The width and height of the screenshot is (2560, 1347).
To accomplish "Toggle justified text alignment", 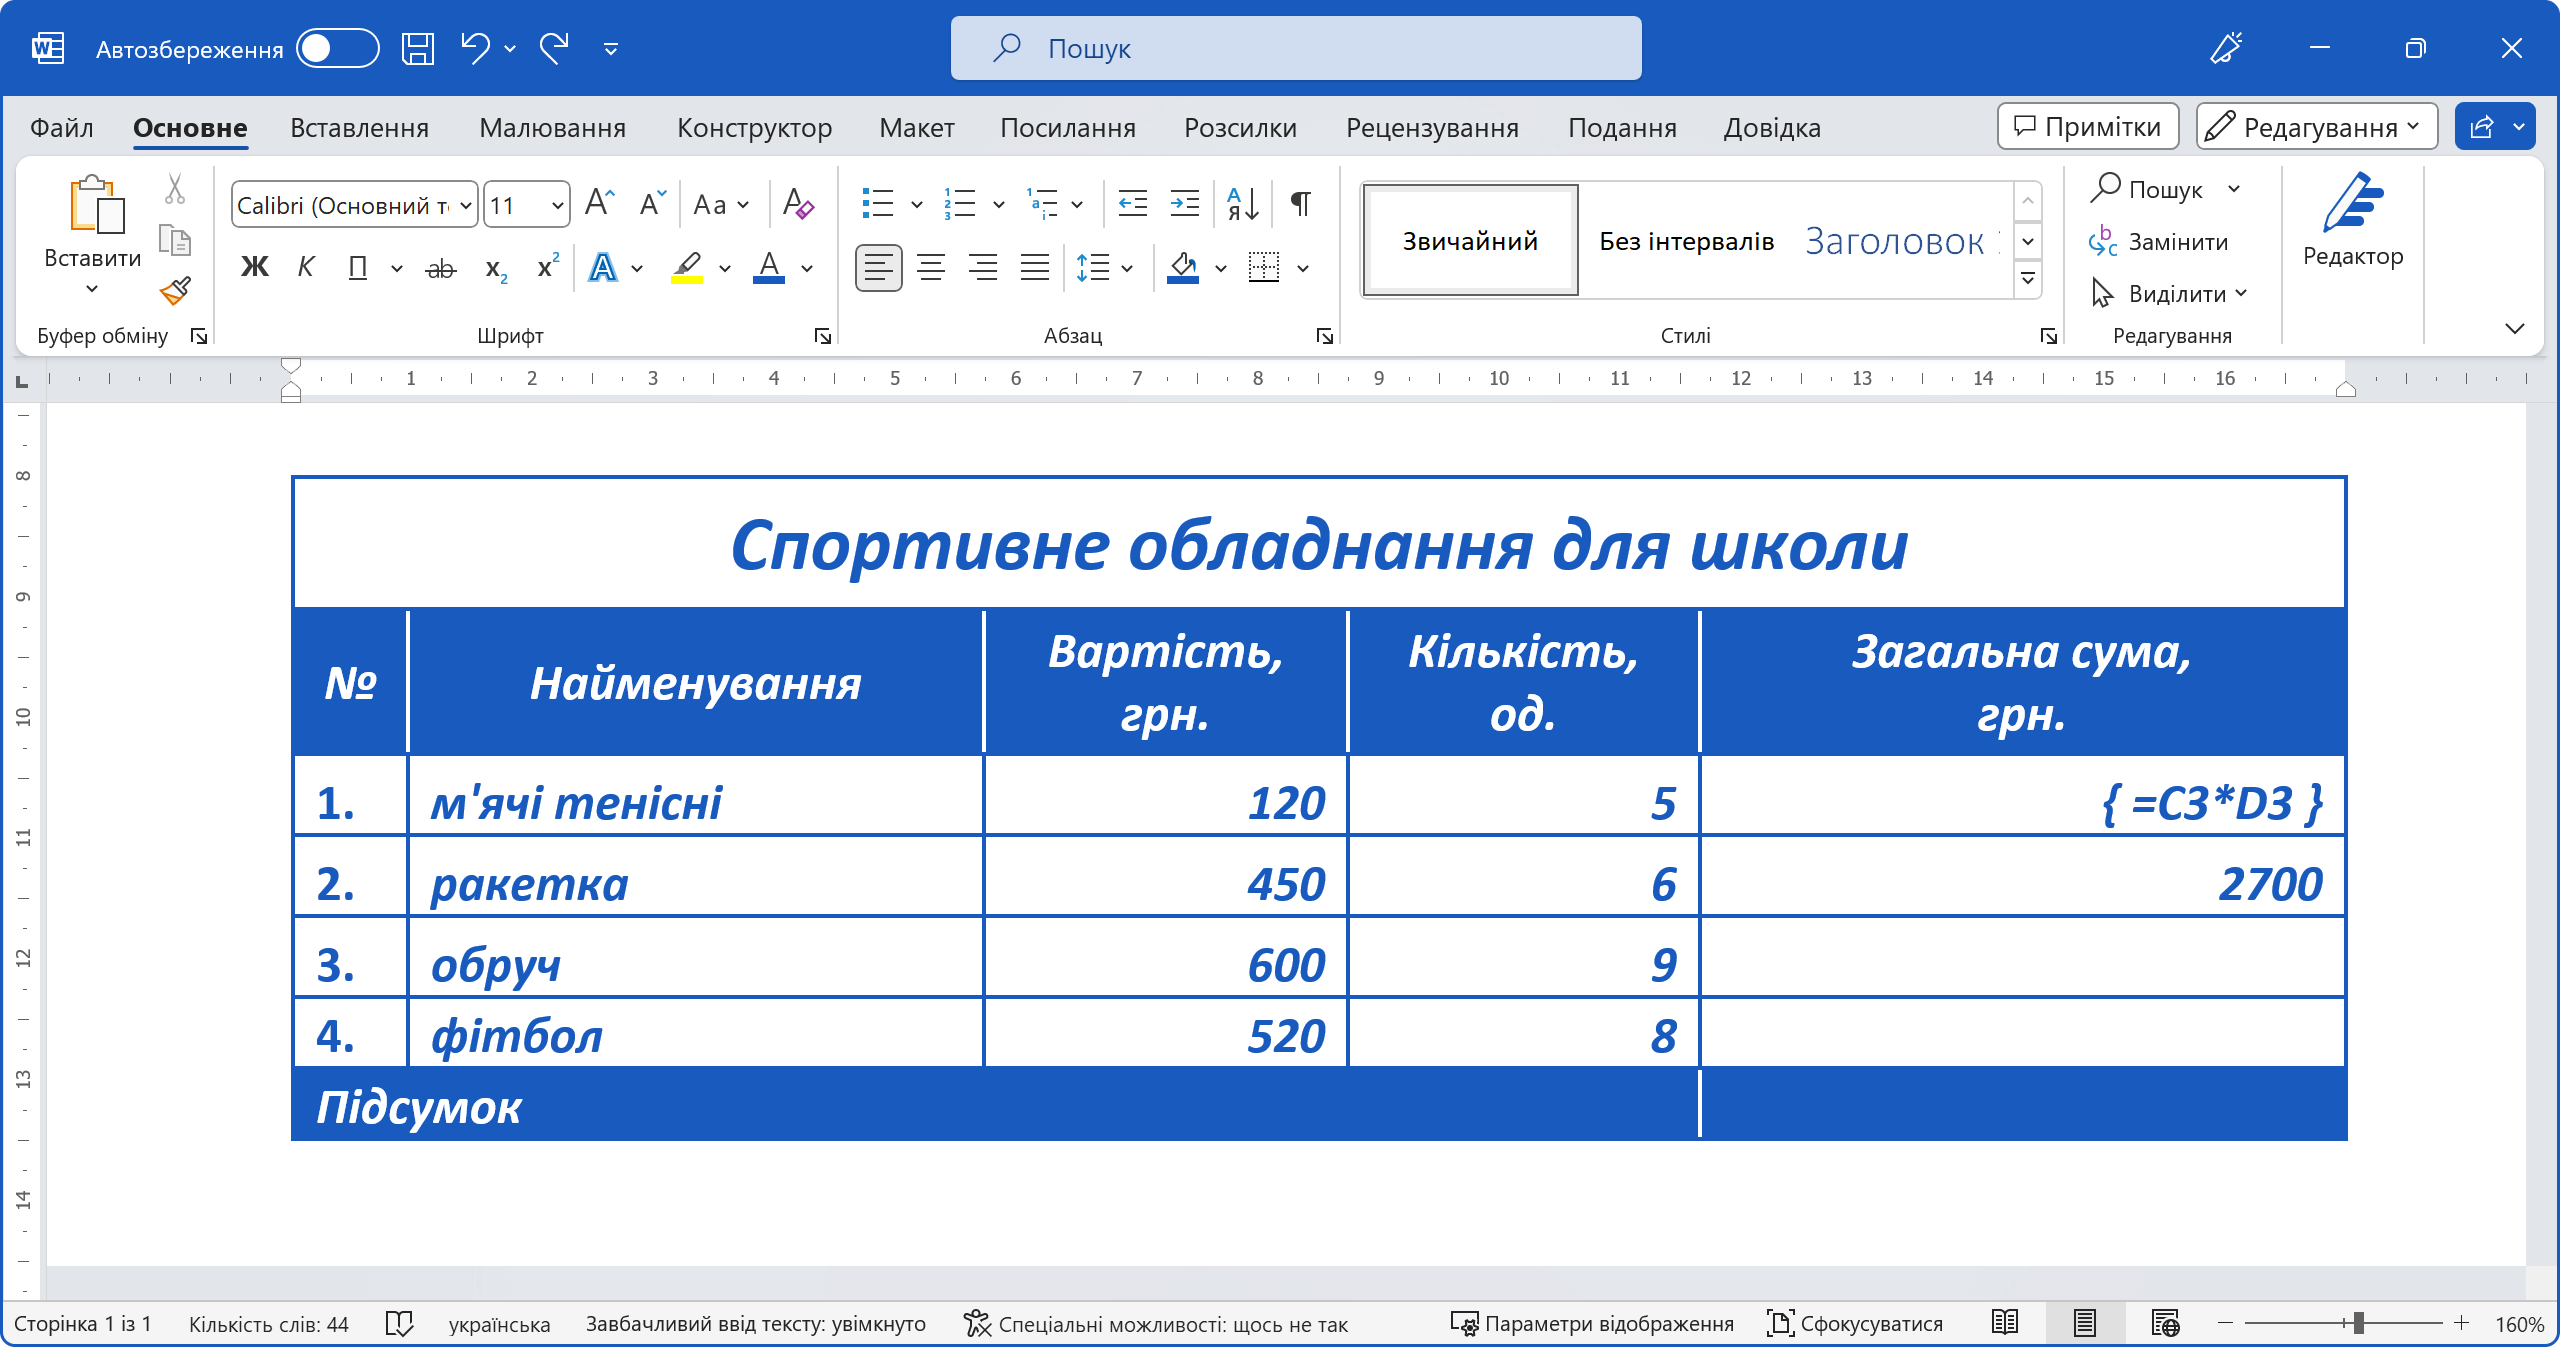I will coord(1035,267).
